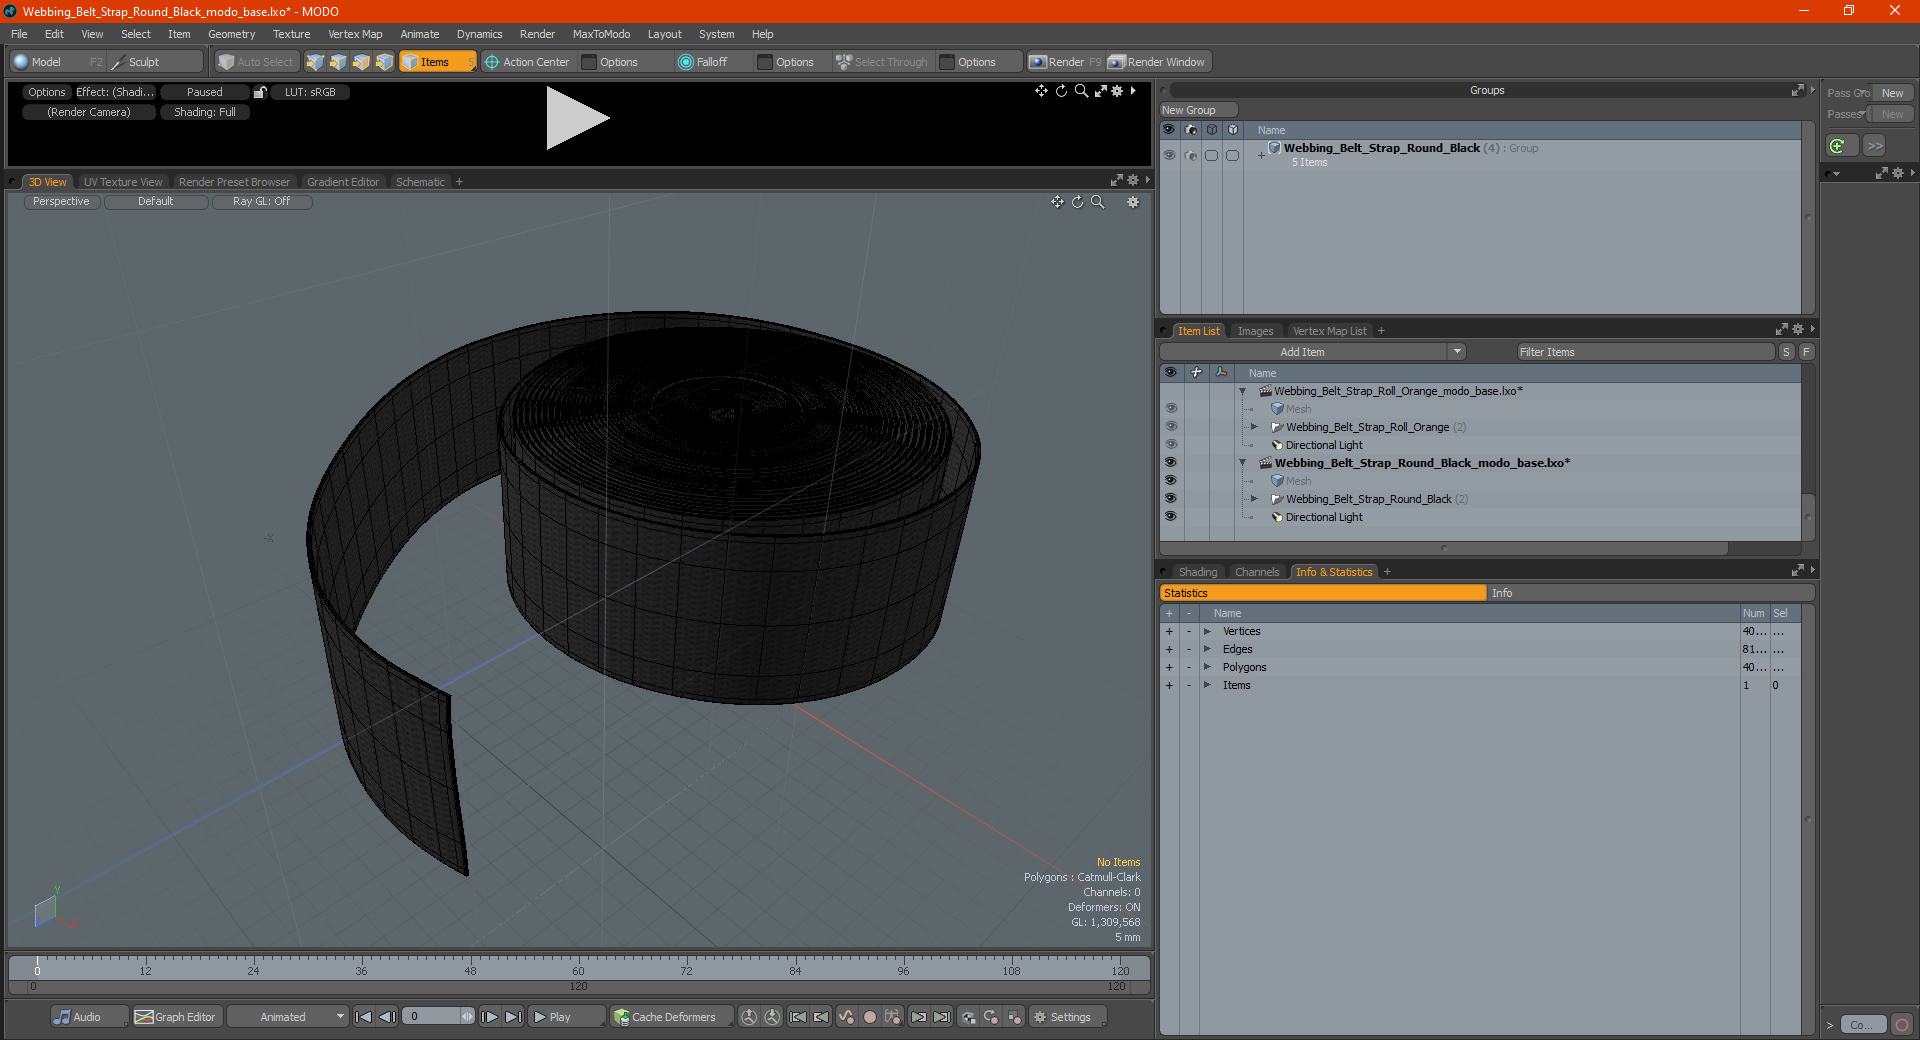
Task: Click New Group button
Action: click(x=1199, y=110)
